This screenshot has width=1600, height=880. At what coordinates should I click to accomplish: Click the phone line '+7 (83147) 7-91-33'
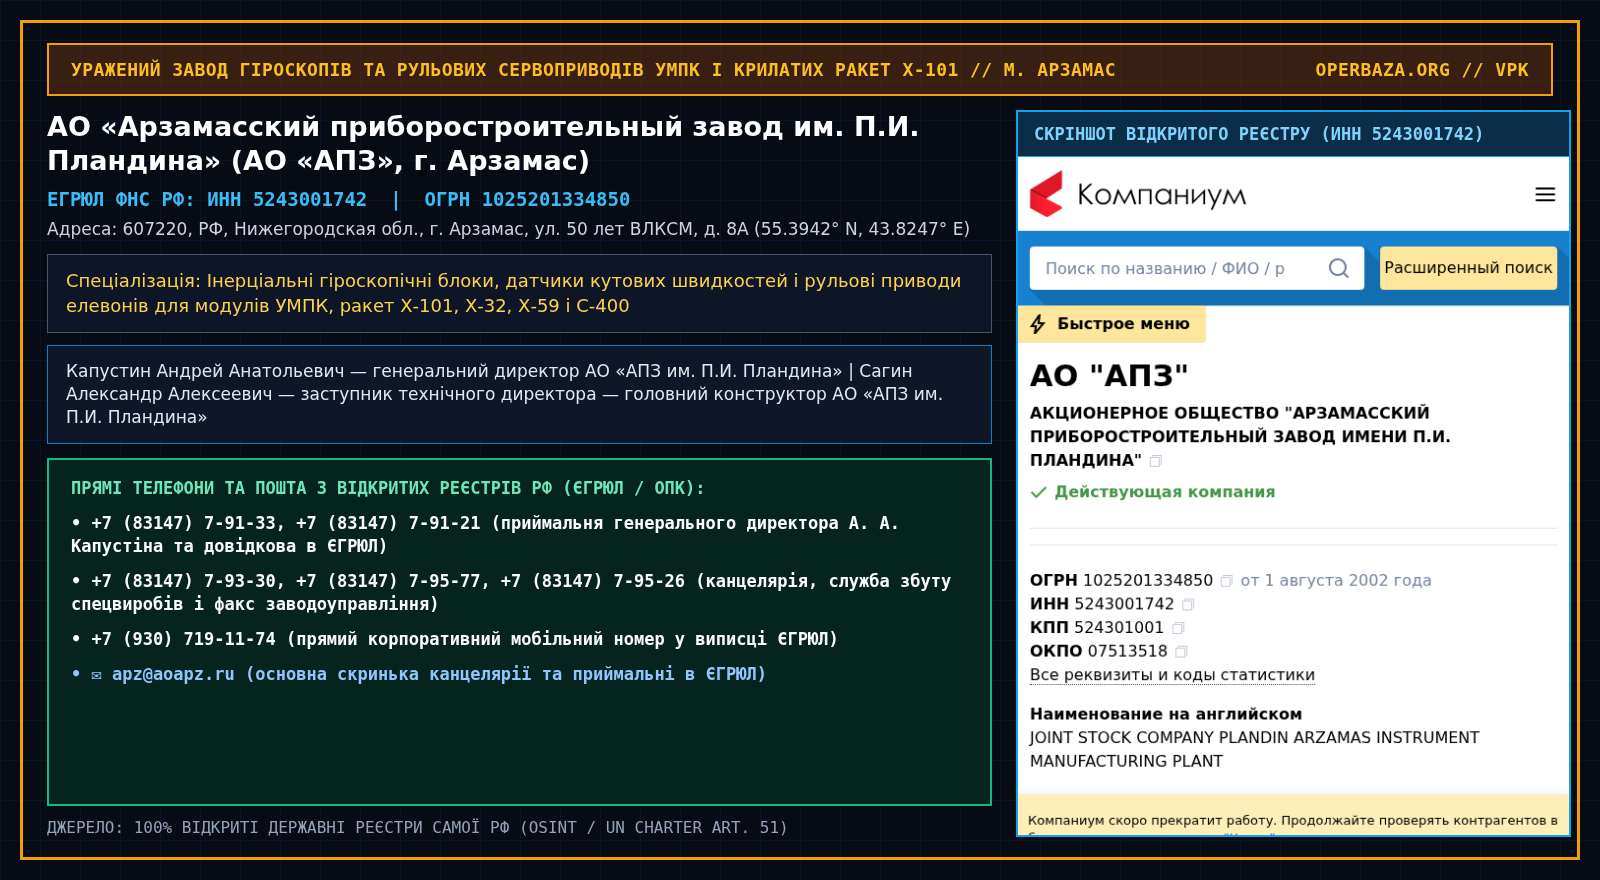[x=485, y=535]
